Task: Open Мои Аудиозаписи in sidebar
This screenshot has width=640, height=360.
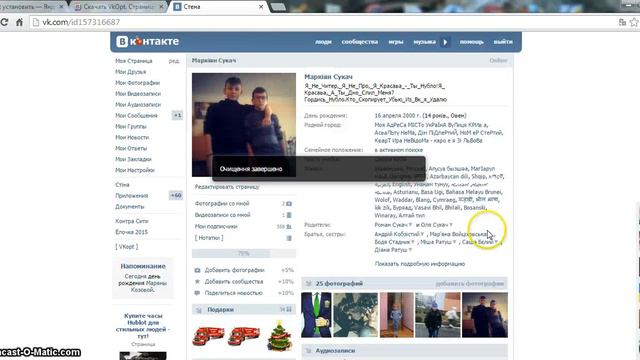Action: pyautogui.click(x=138, y=105)
